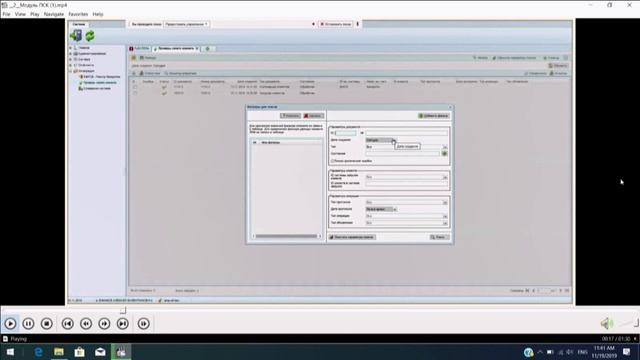
Task: Show hidden system tray icons
Action: click(x=540, y=352)
